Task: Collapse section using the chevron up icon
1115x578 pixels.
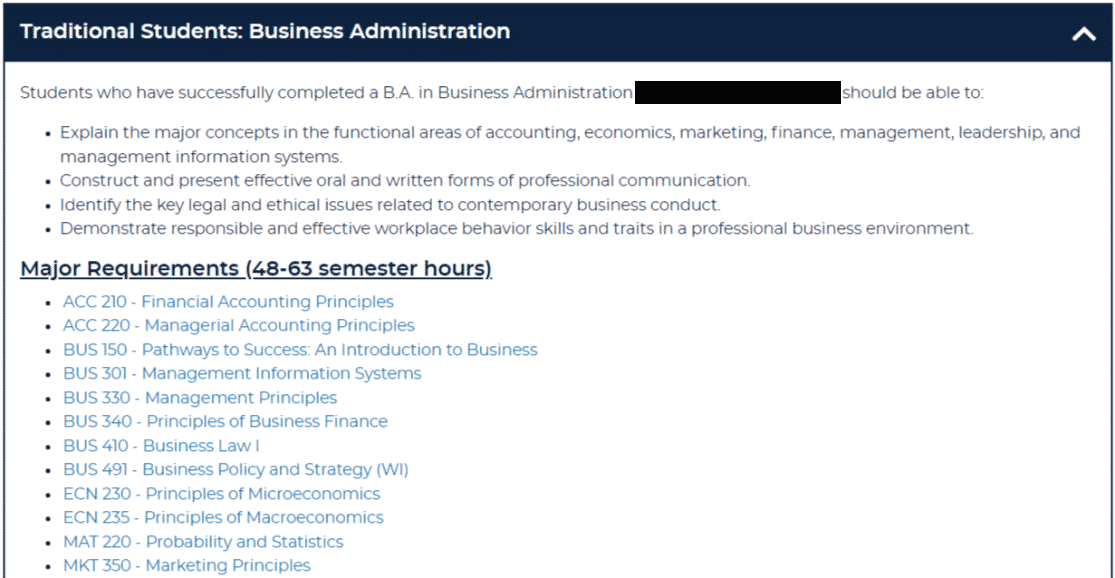Action: [x=1084, y=33]
